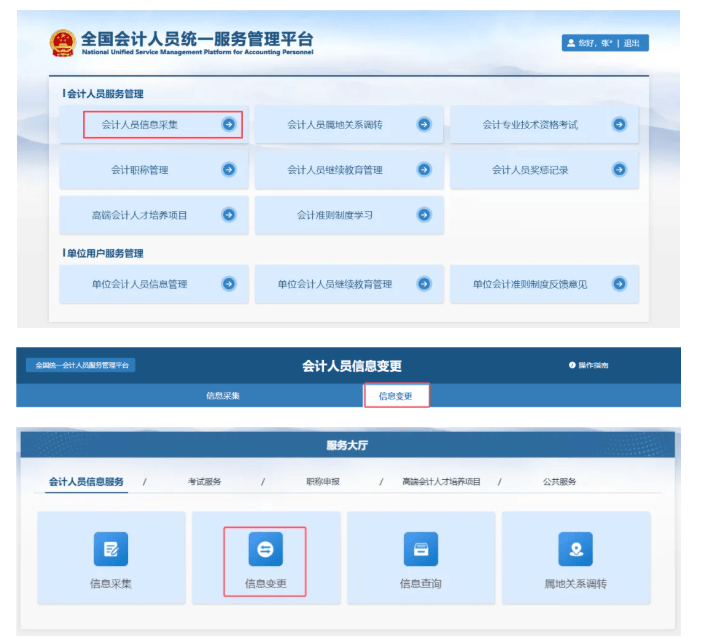Click the national emblem logo

click(62, 44)
